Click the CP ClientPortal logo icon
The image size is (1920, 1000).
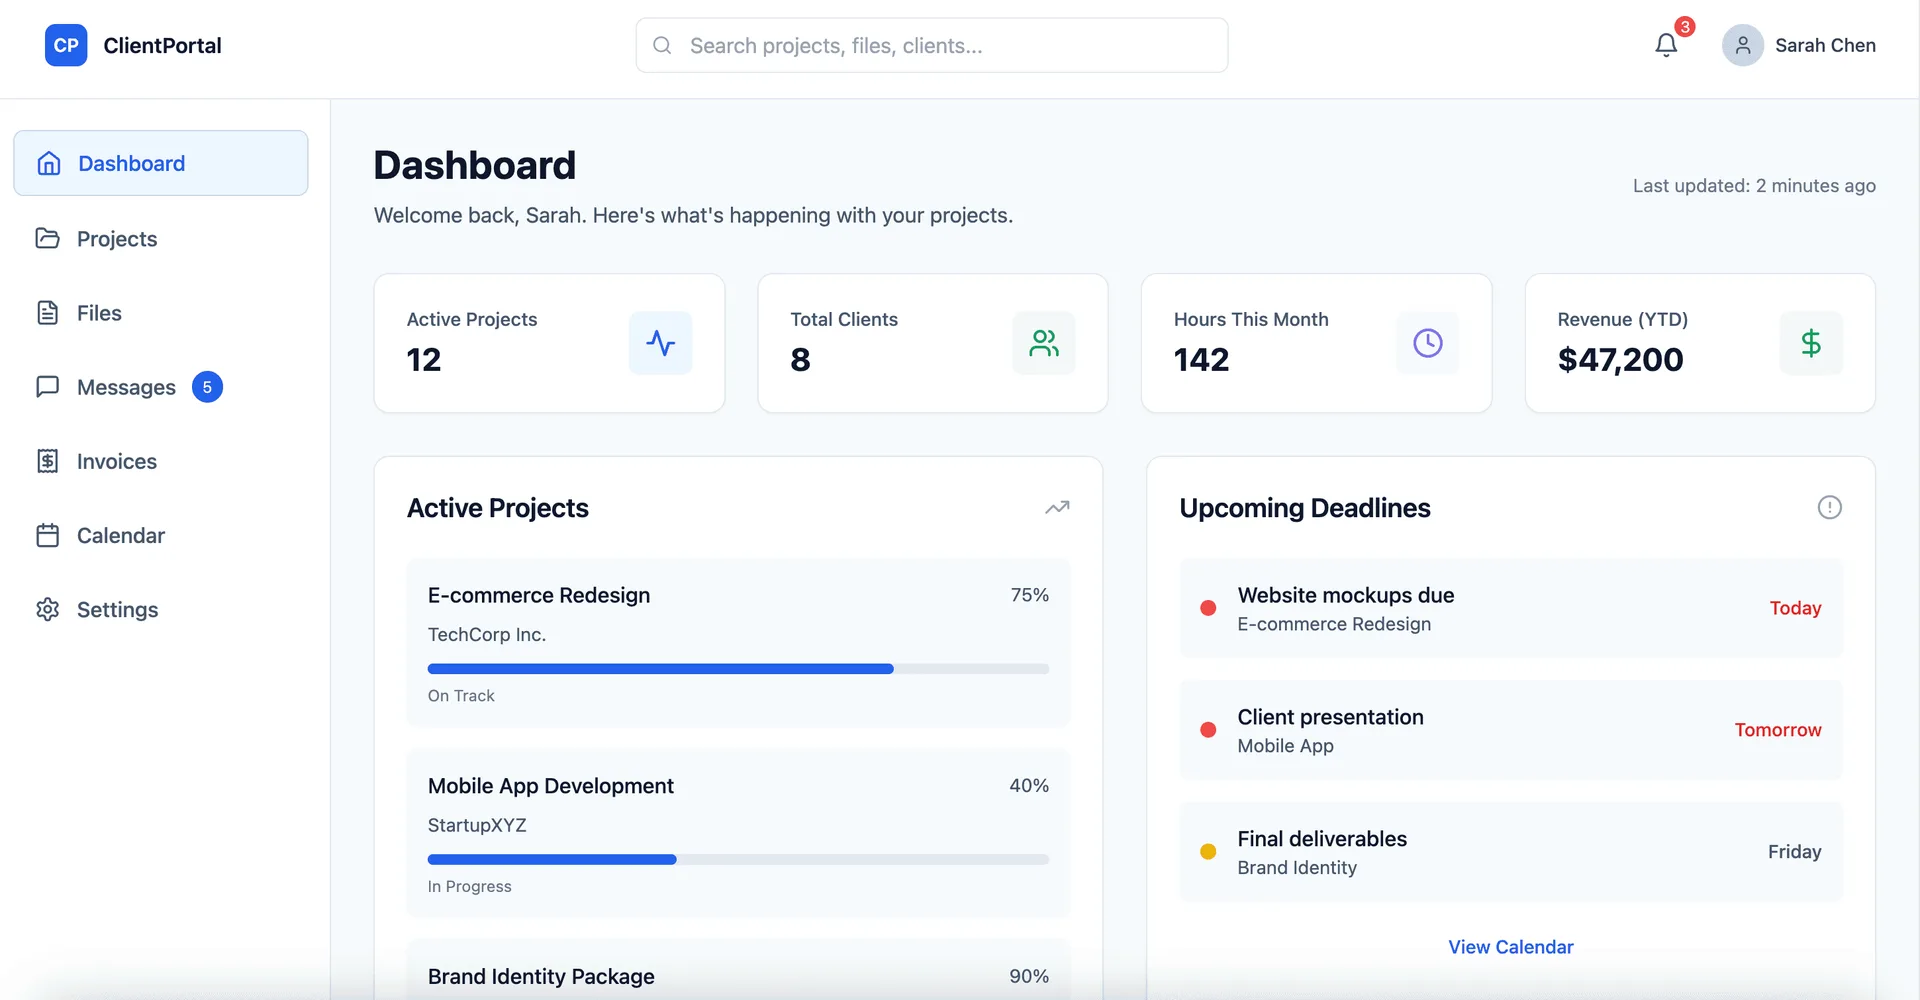[x=66, y=45]
